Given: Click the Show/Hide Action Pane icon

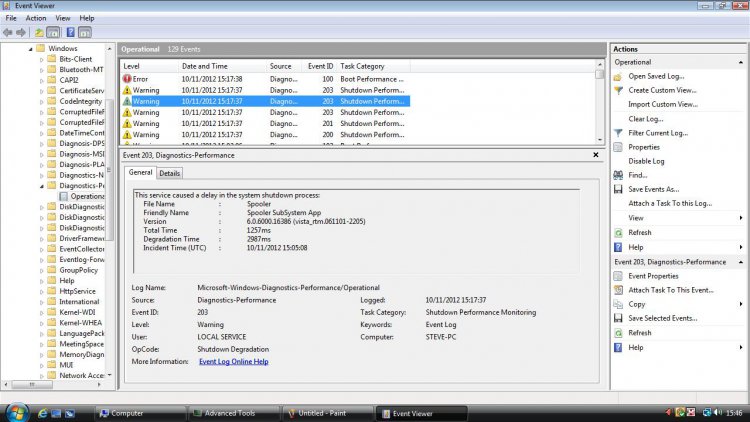Looking at the screenshot, I should tap(85, 33).
